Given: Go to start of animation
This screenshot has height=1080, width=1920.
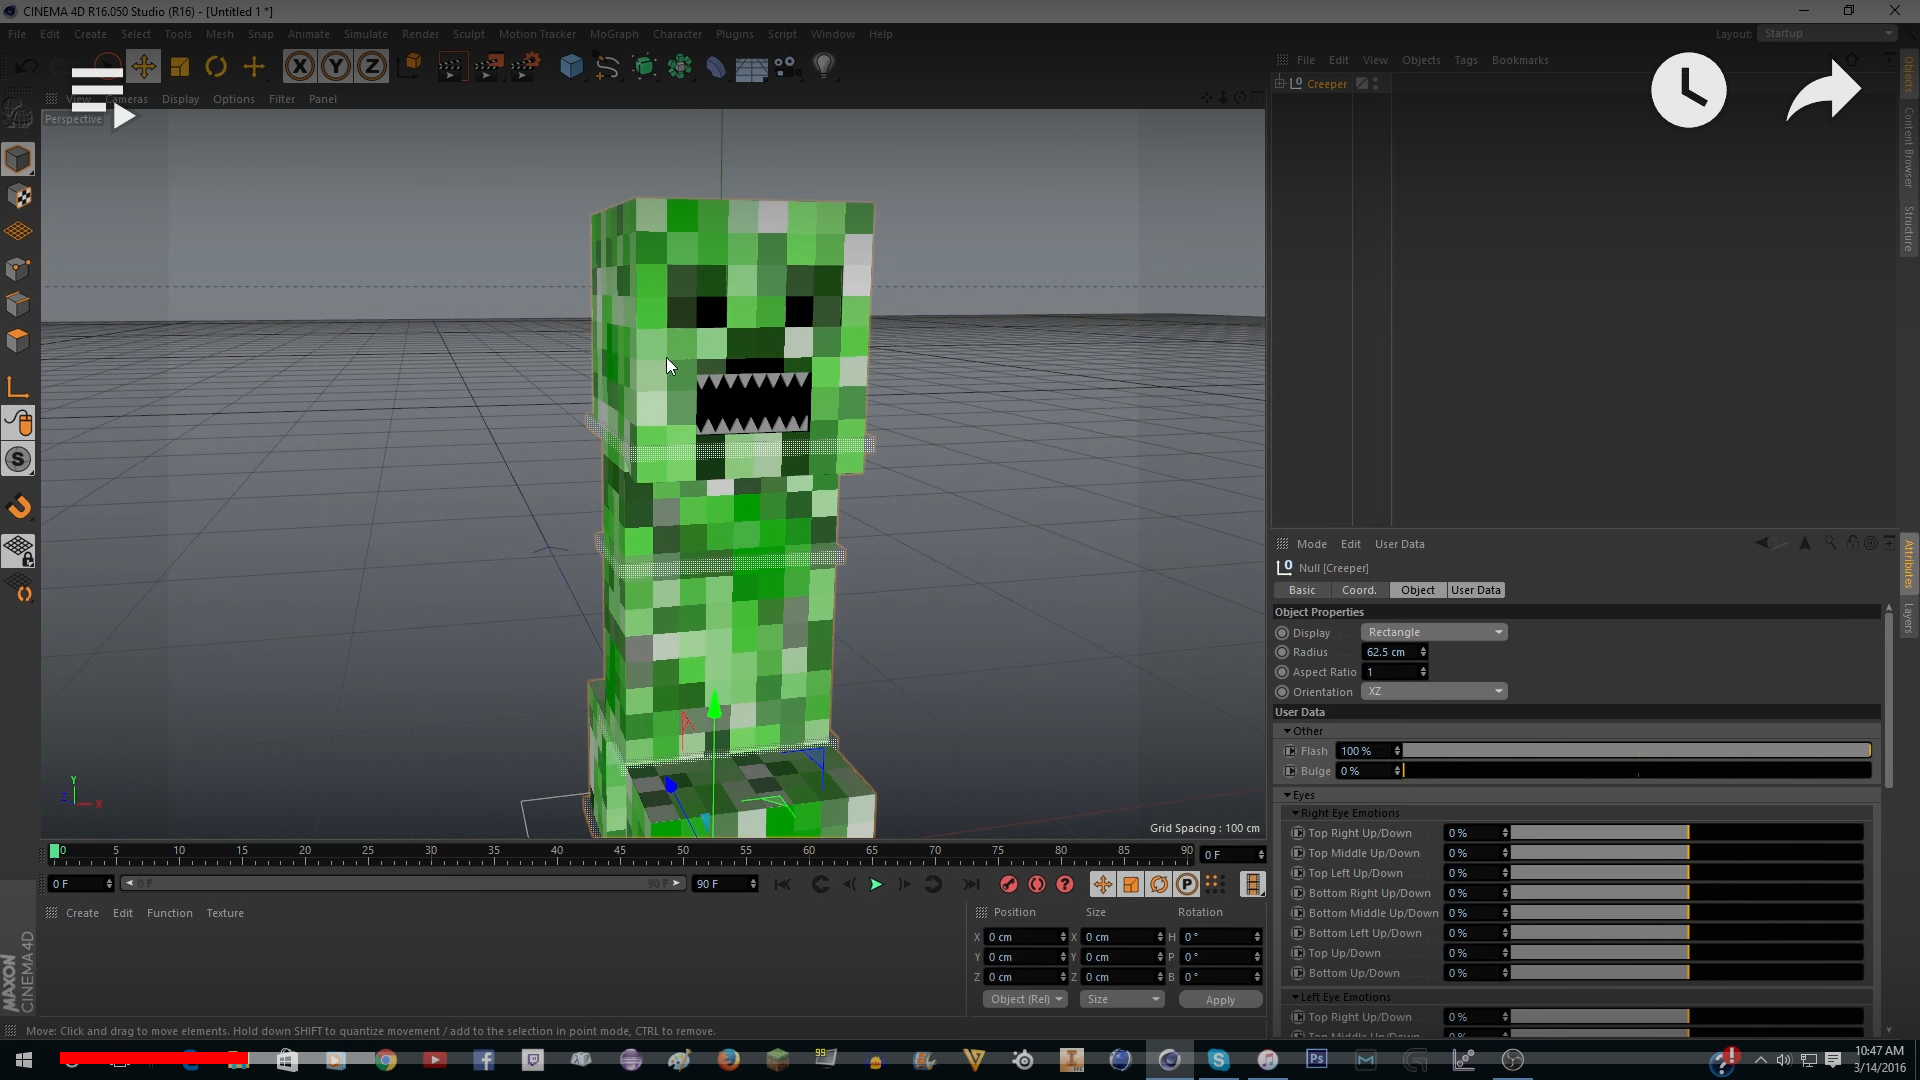Looking at the screenshot, I should point(783,884).
